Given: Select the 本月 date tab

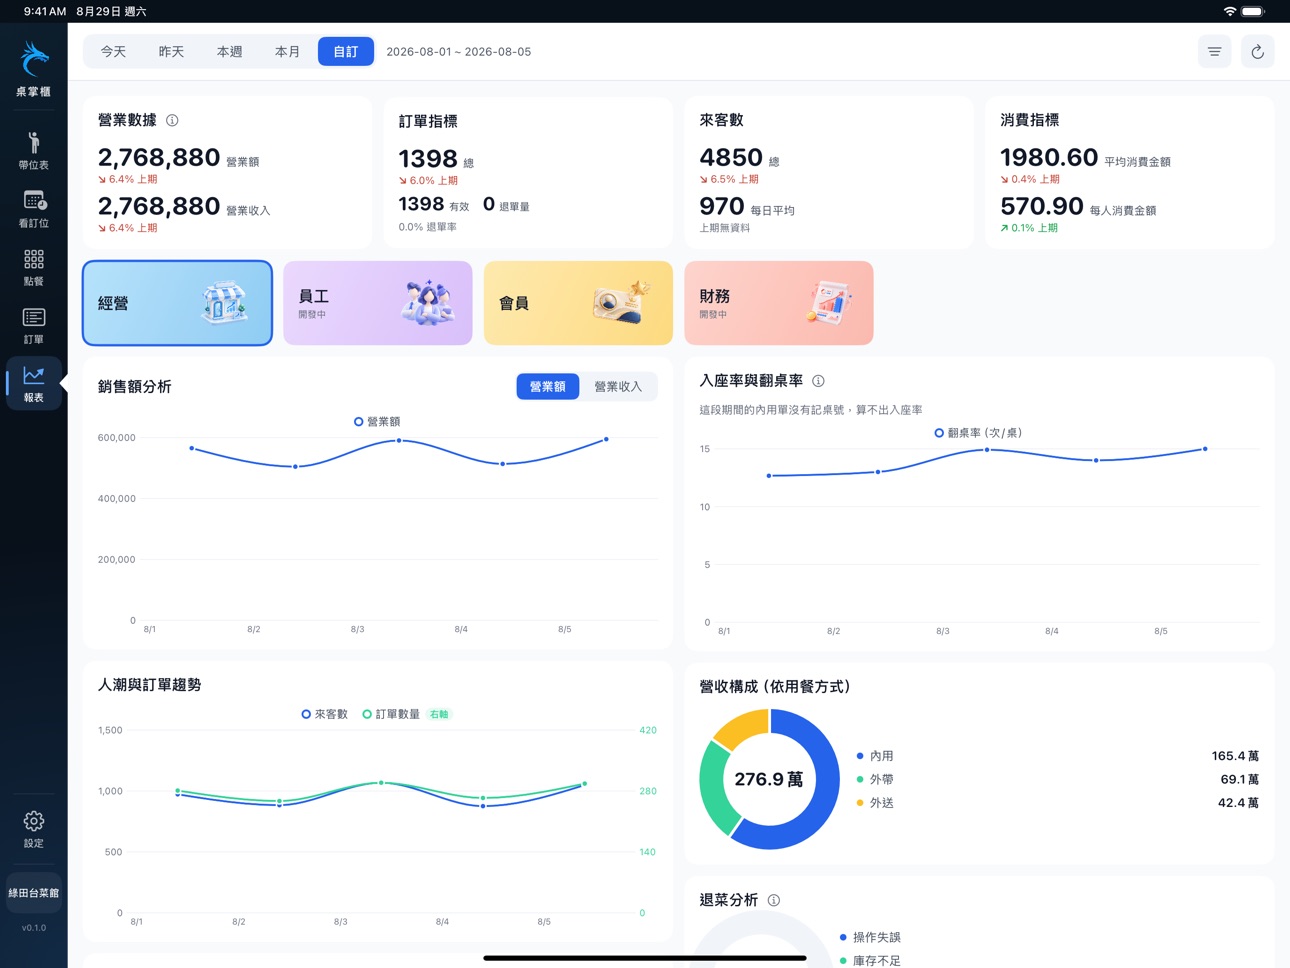Looking at the screenshot, I should click(287, 52).
